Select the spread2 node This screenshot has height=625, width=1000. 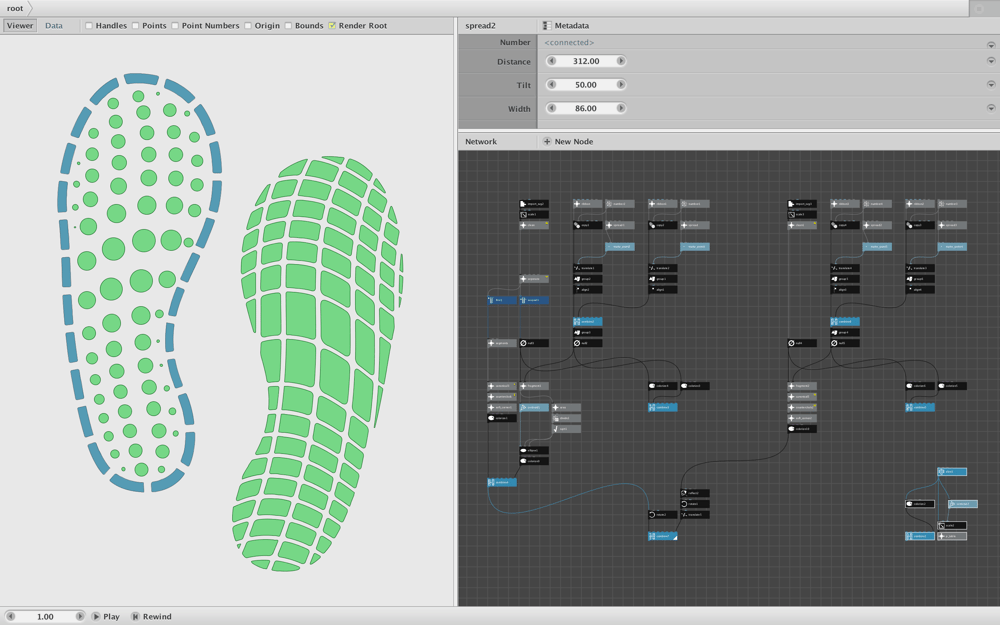(x=877, y=225)
